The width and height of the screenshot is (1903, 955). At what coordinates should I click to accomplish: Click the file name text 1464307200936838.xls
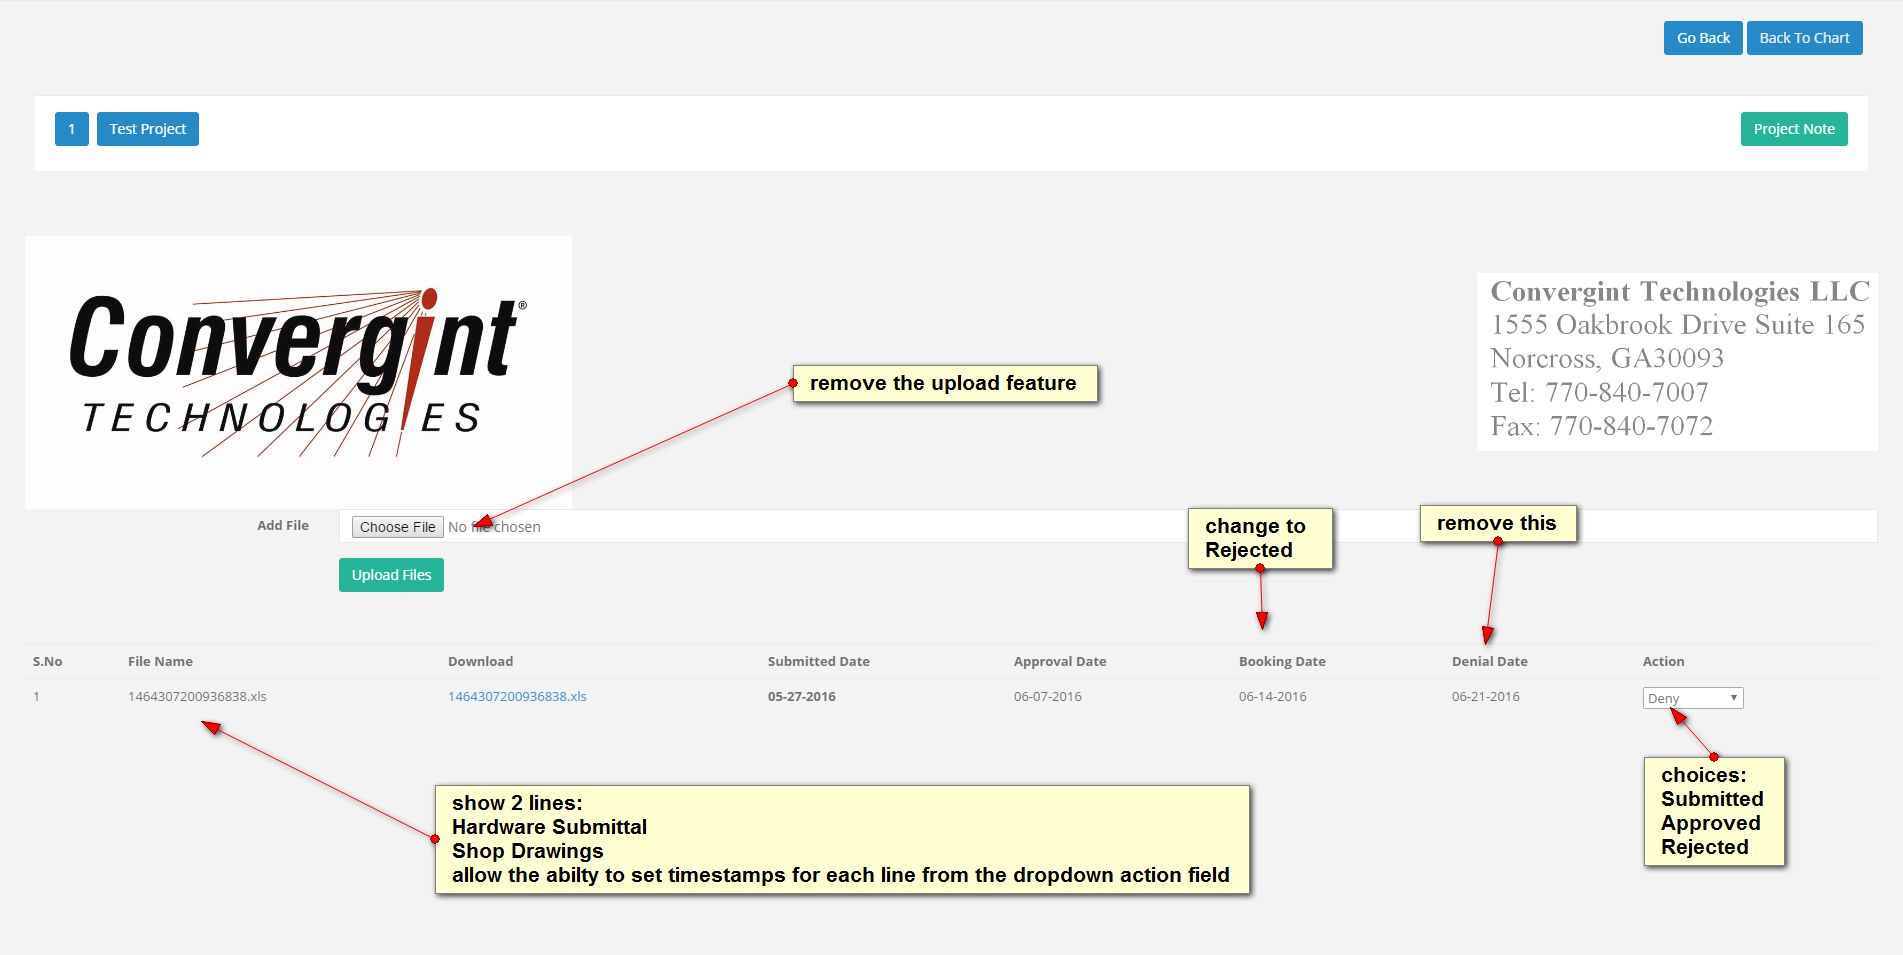197,697
